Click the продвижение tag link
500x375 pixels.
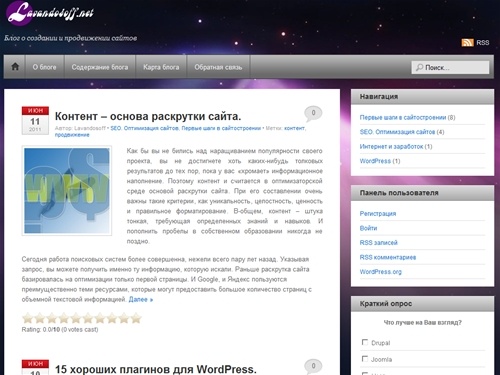[72, 135]
